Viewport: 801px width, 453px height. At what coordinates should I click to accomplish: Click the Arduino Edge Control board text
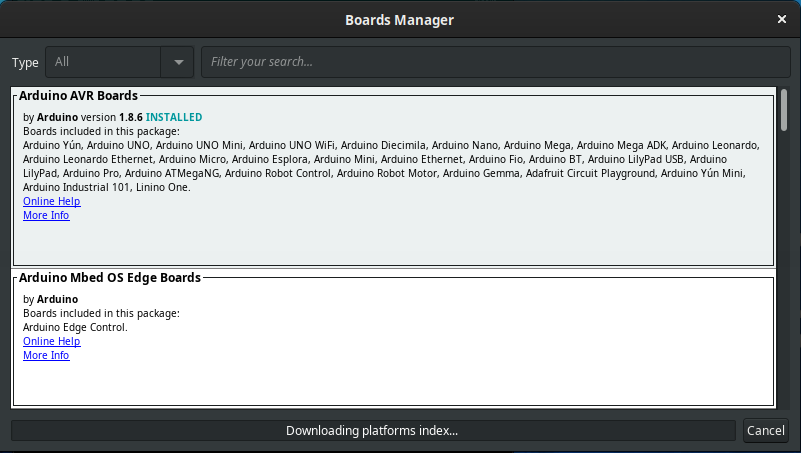coord(75,327)
